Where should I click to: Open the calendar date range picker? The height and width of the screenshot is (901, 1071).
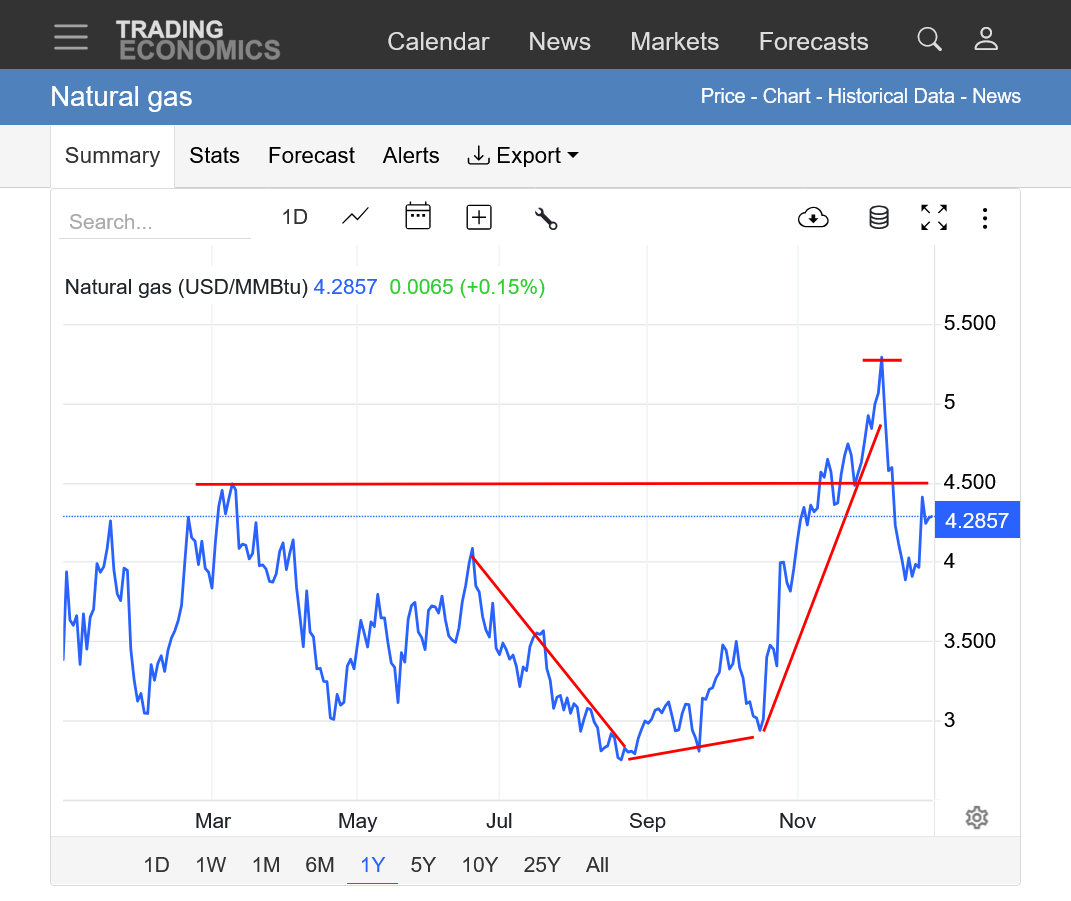click(417, 217)
